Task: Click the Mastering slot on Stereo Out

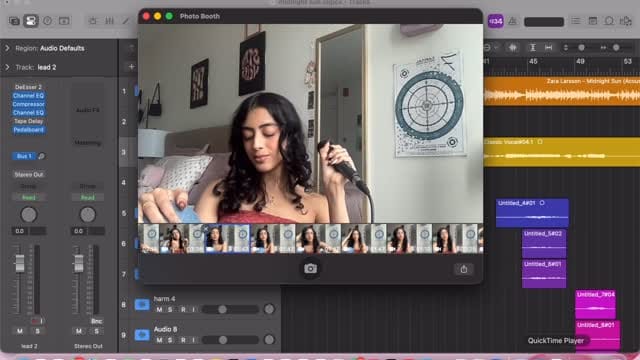Action: [87, 143]
